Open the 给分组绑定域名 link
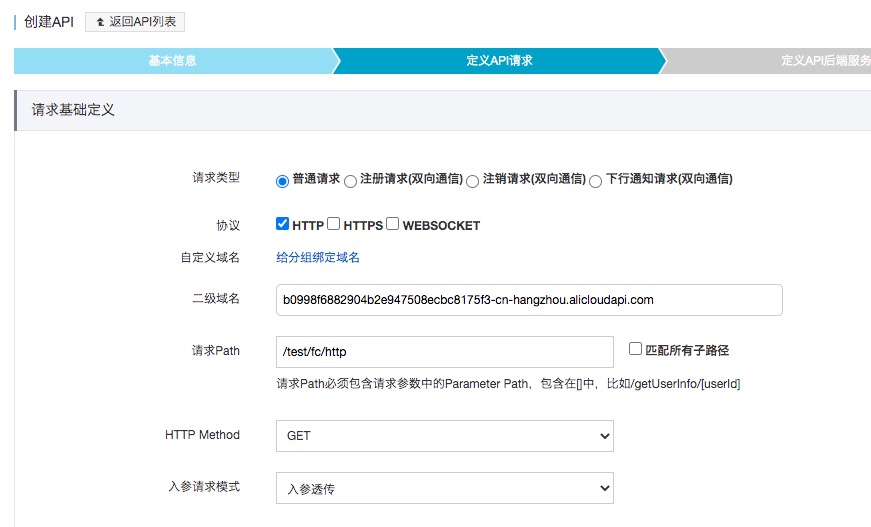Image resolution: width=871 pixels, height=527 pixels. click(318, 257)
